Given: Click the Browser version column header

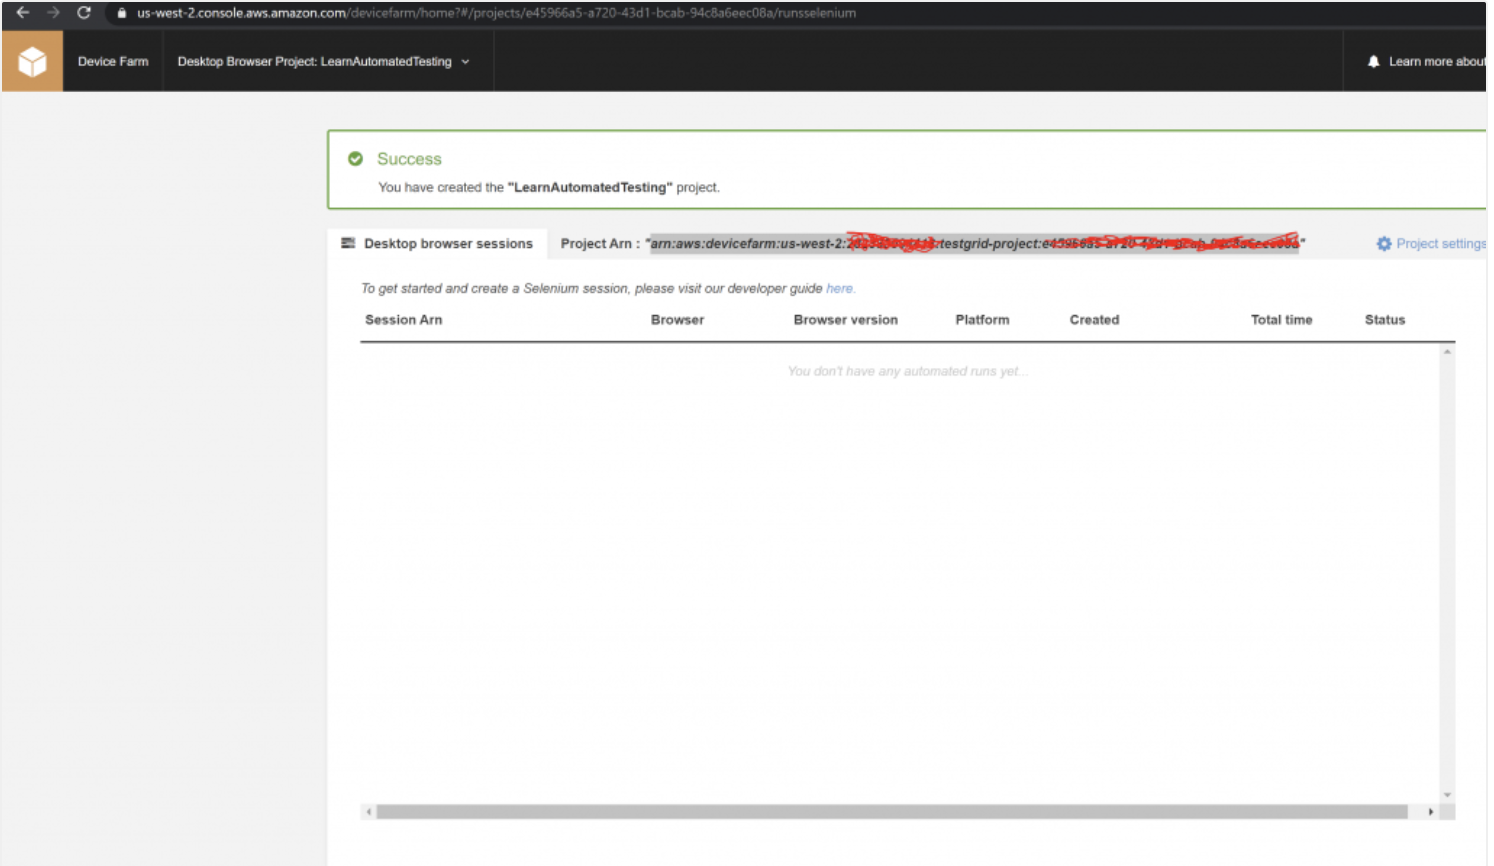Looking at the screenshot, I should click(x=846, y=320).
